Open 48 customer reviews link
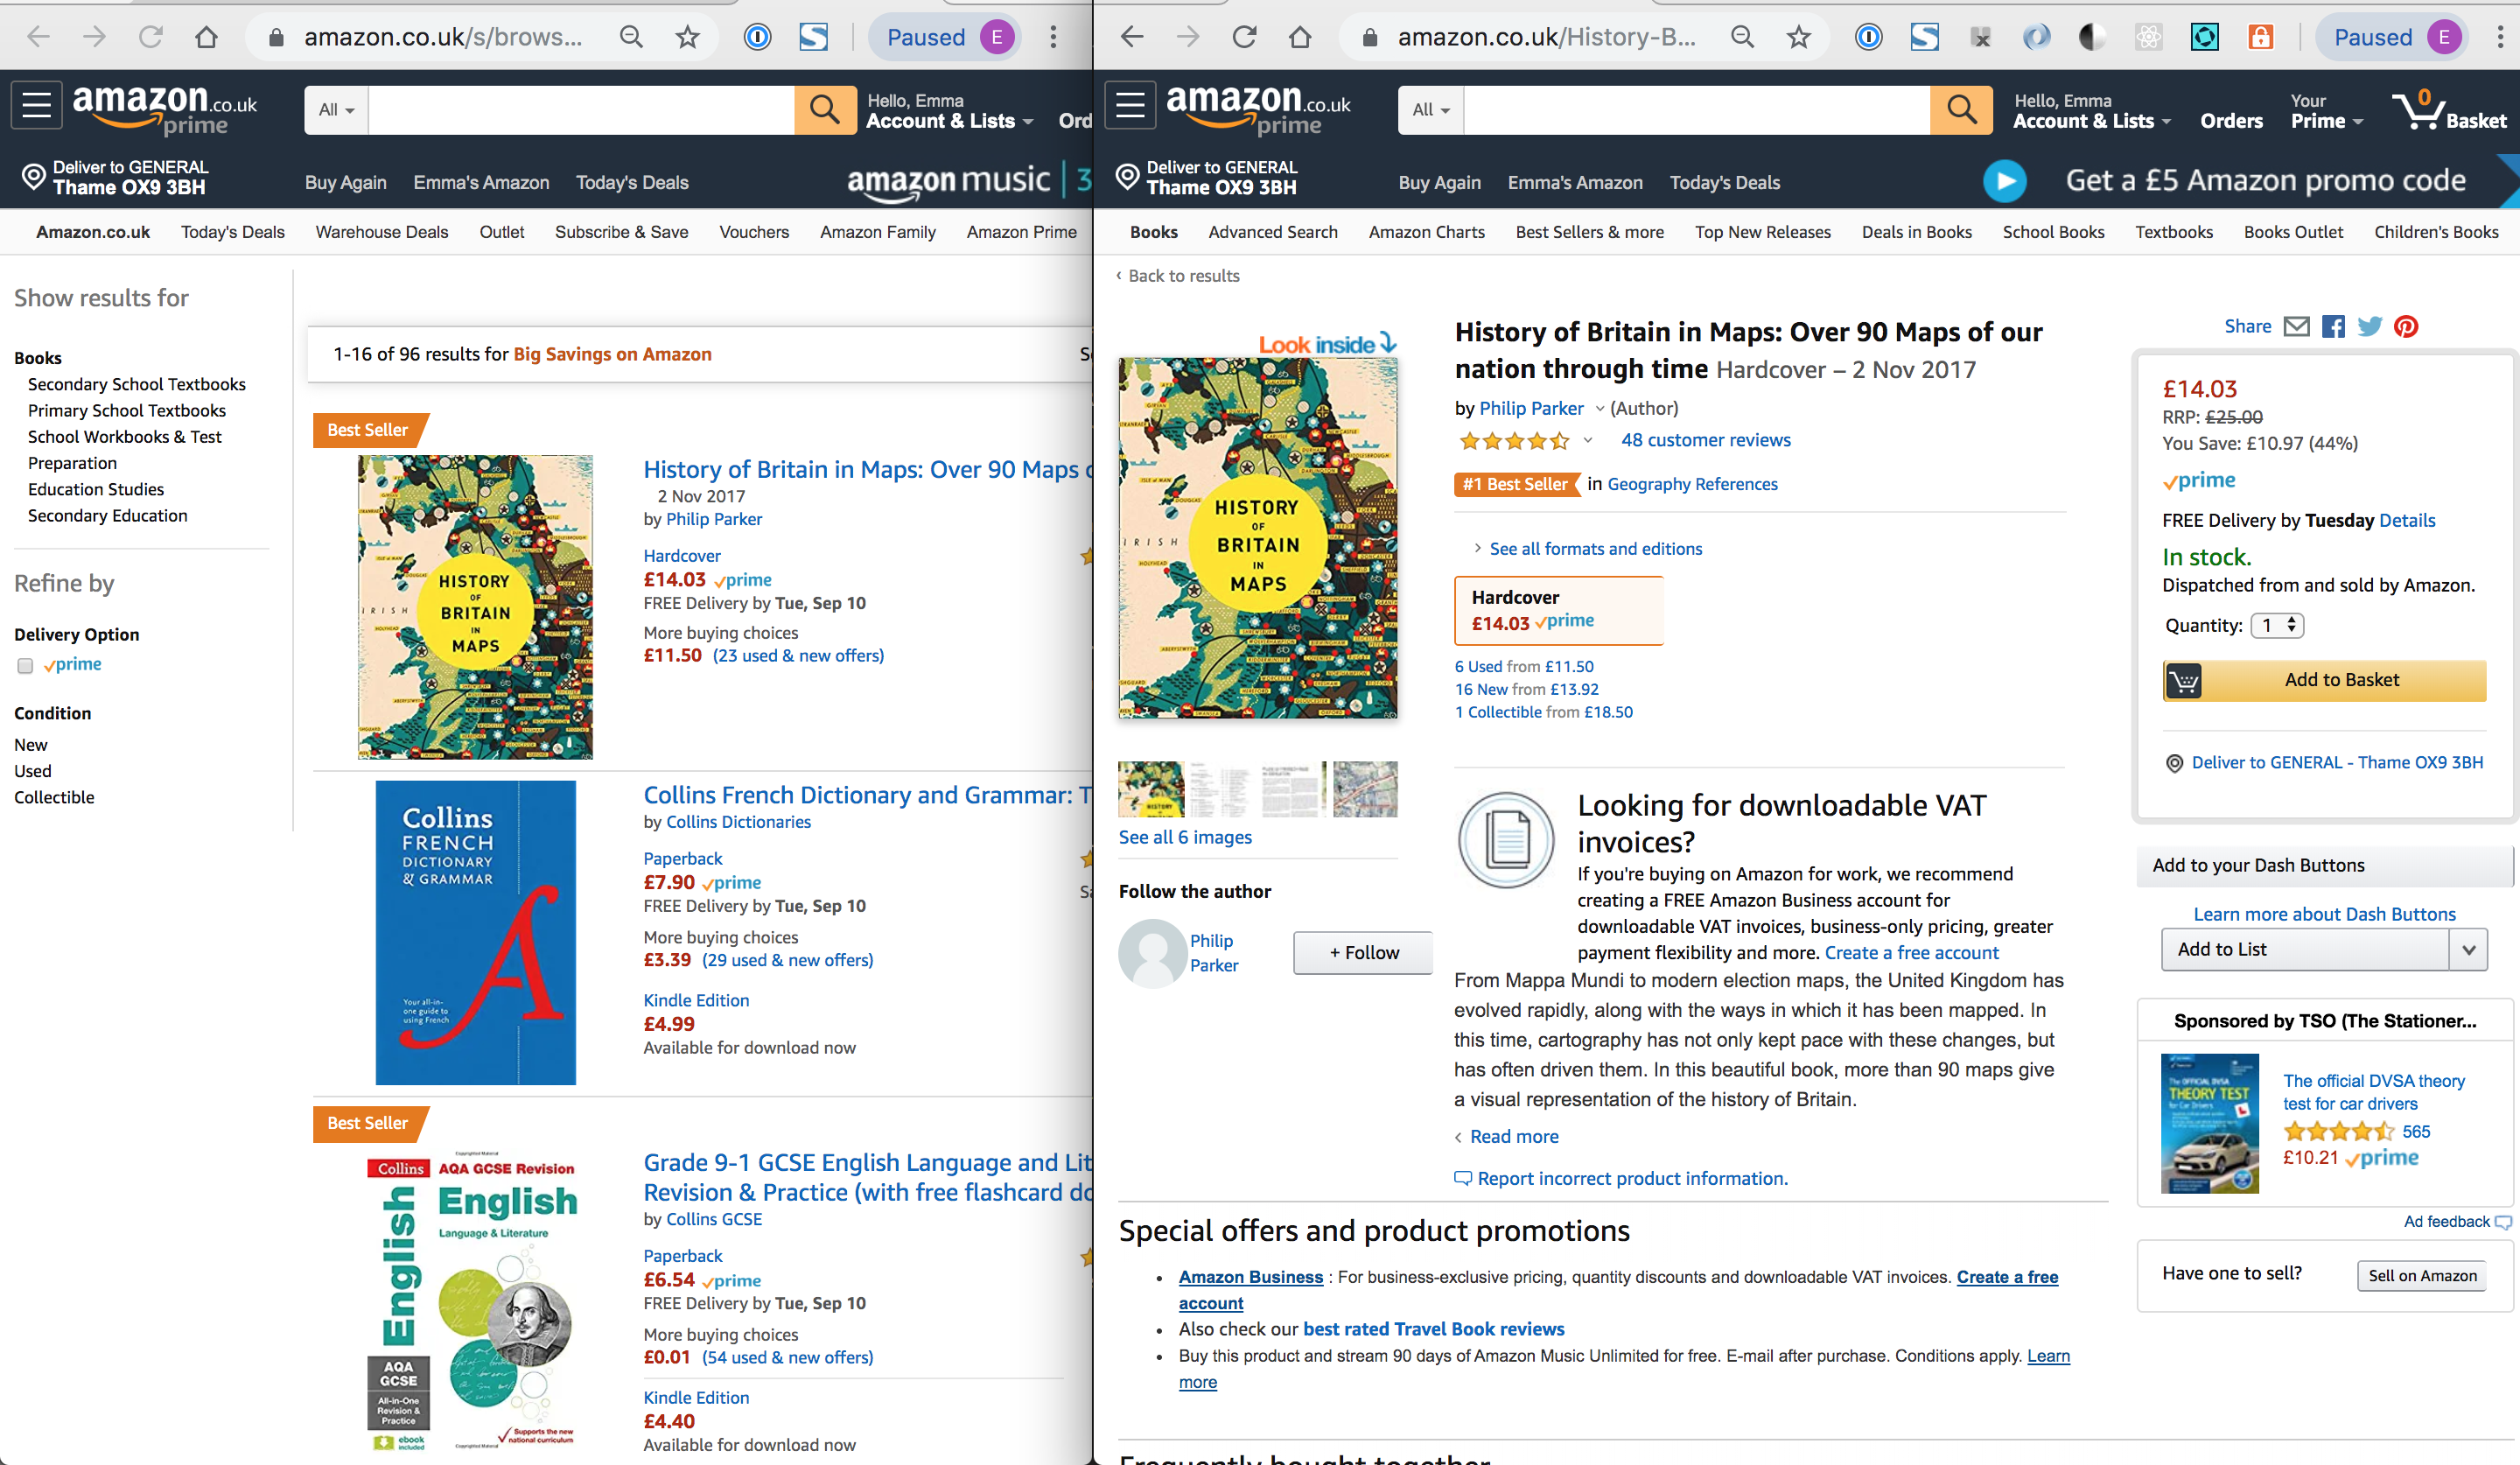This screenshot has width=2520, height=1465. [x=1705, y=440]
